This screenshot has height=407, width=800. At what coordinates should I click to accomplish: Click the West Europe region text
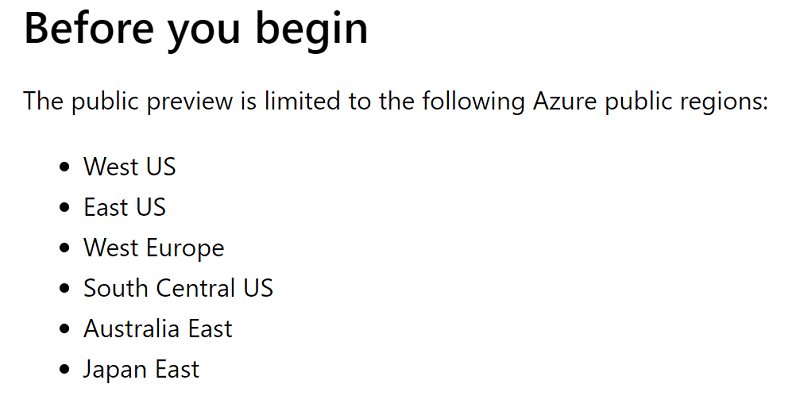pyautogui.click(x=154, y=248)
